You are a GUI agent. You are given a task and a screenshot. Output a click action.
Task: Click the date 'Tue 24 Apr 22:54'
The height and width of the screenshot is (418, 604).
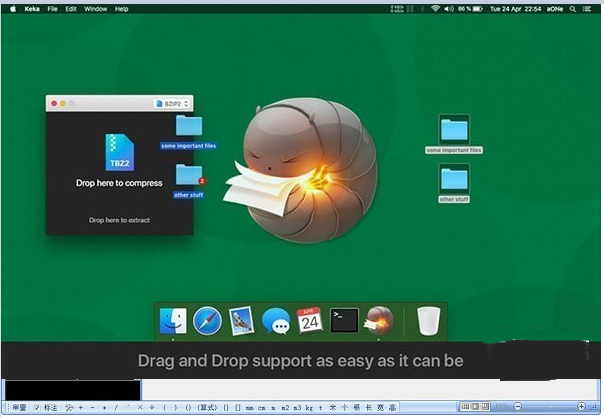[515, 9]
